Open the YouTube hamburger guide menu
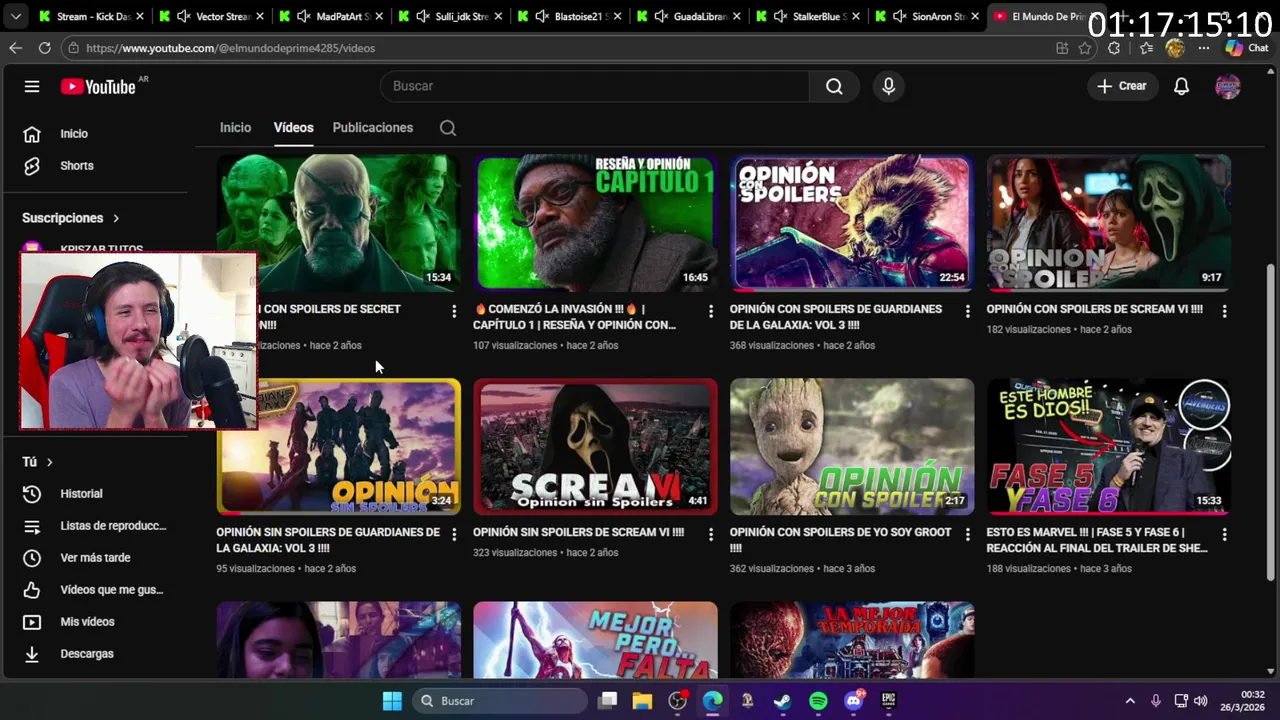This screenshot has height=720, width=1280. [32, 86]
